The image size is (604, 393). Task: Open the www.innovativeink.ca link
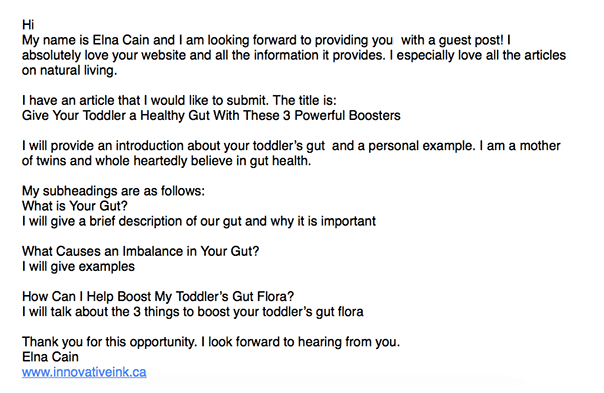tap(84, 372)
